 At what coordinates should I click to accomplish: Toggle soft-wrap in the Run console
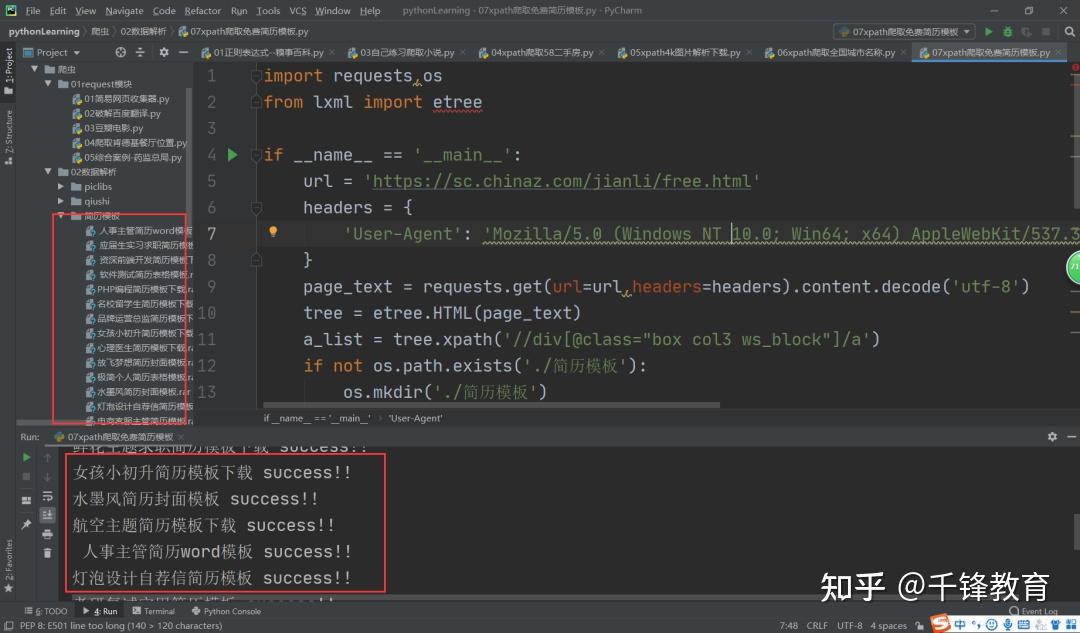tap(47, 497)
